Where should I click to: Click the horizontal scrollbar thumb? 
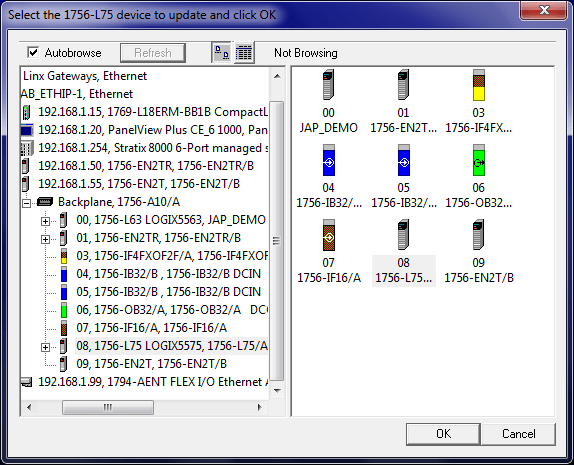point(108,407)
